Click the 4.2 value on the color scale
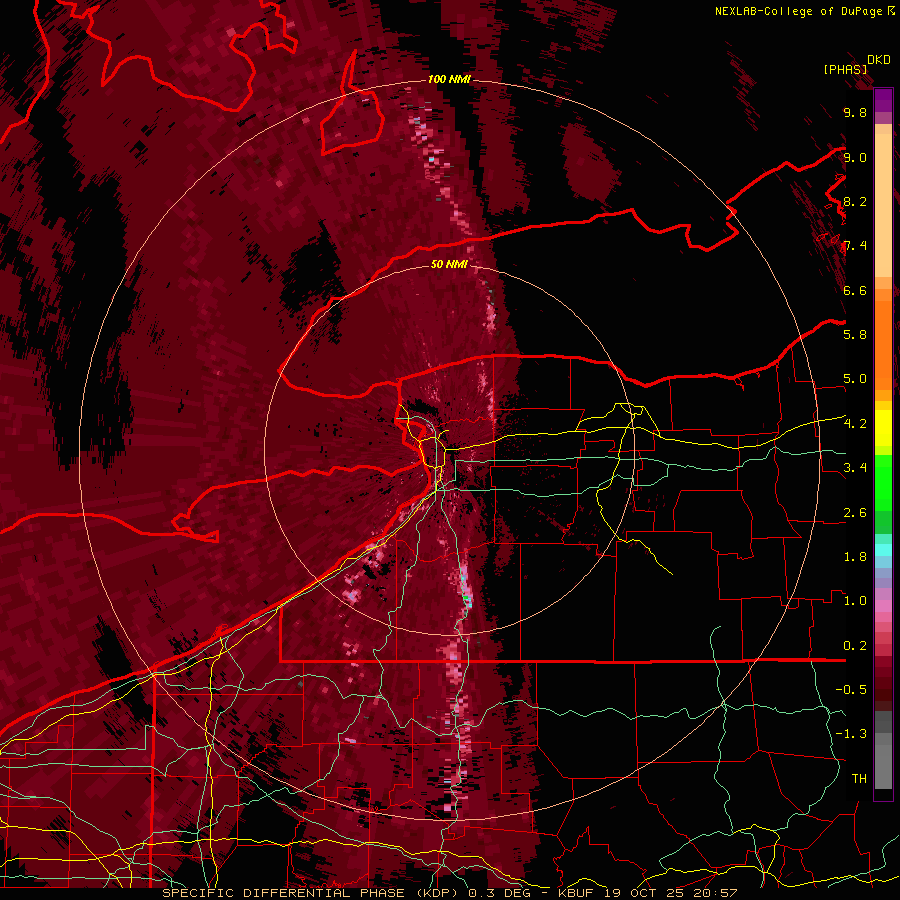Image resolution: width=900 pixels, height=900 pixels. [x=855, y=424]
